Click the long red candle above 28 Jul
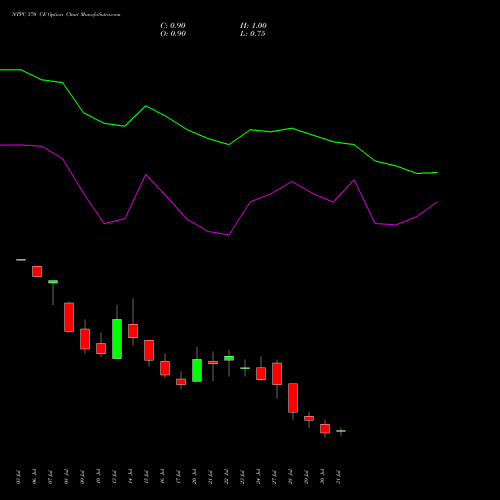The width and height of the screenshot is (500, 500). [x=293, y=398]
